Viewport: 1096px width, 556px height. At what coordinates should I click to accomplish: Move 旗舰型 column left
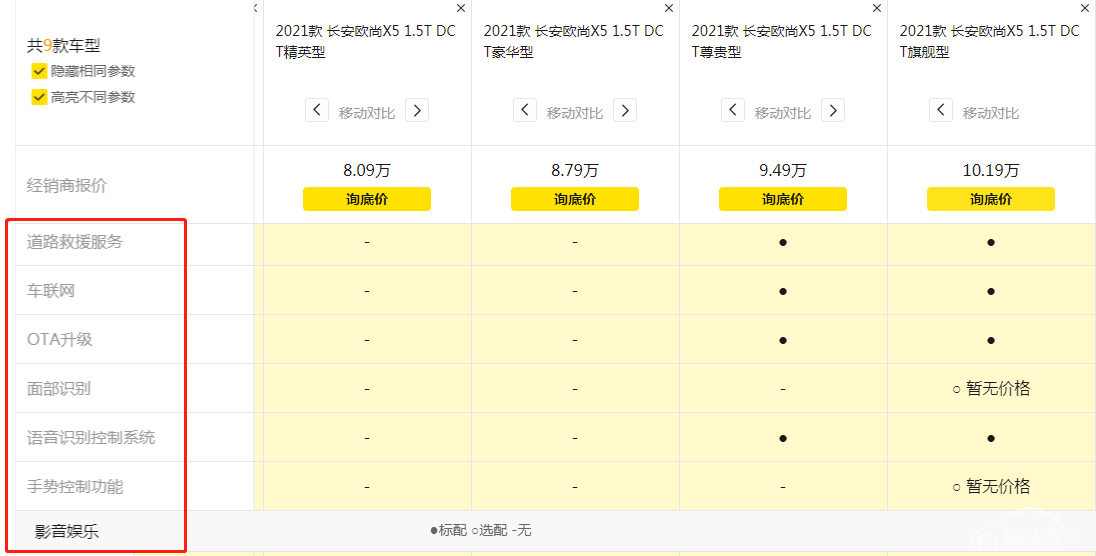[941, 111]
